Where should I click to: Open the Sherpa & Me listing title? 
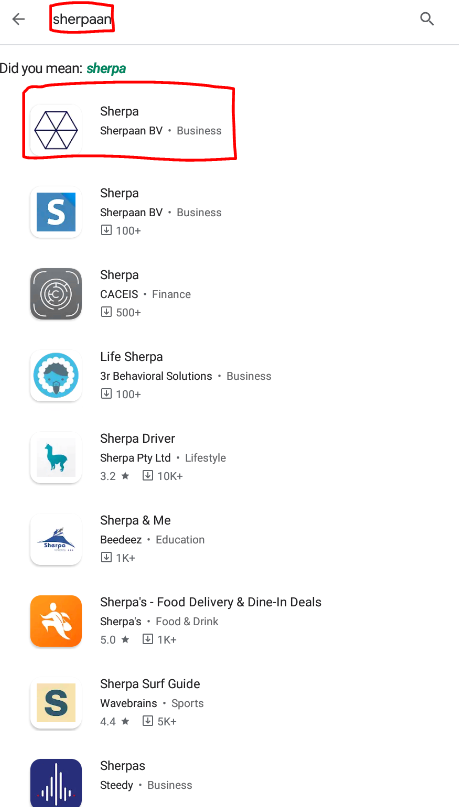pyautogui.click(x=135, y=520)
